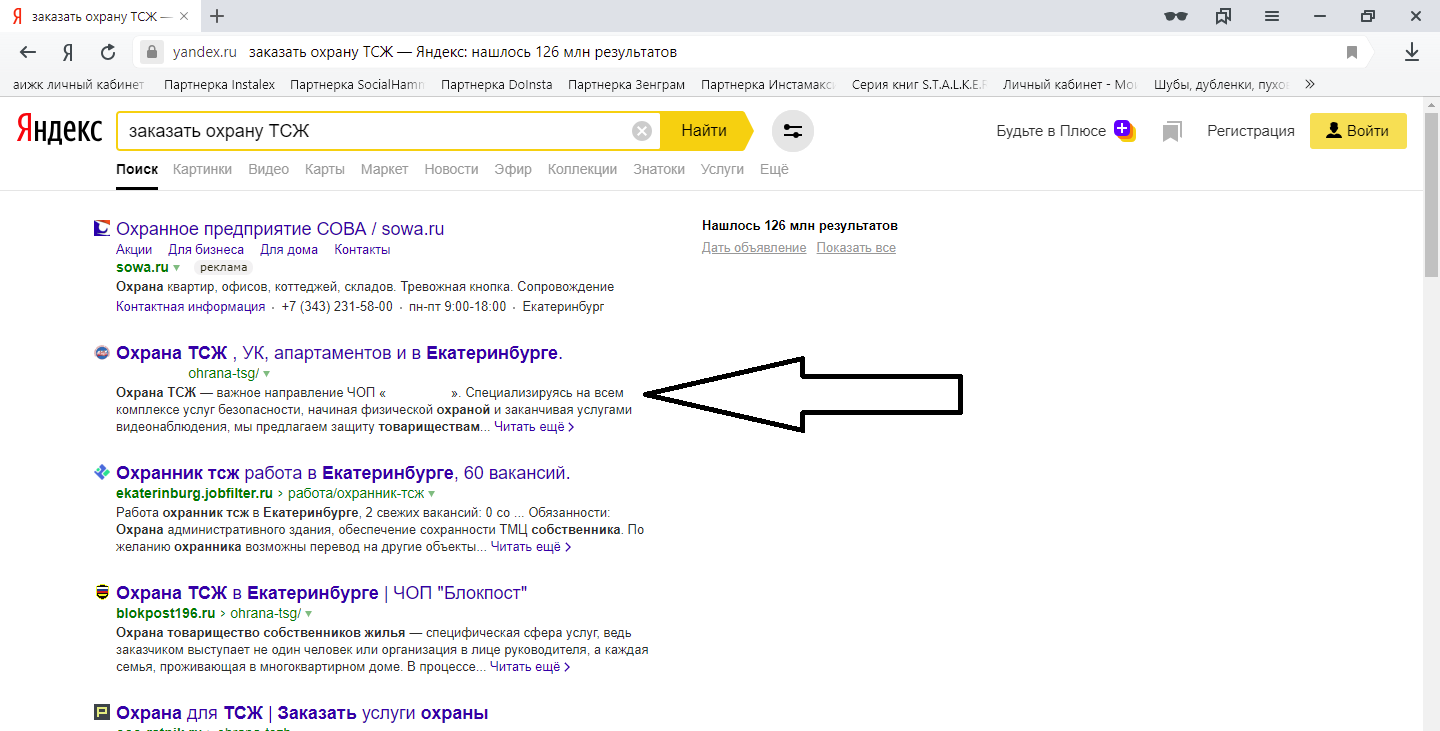
Task: Switch to the Услуги tab
Action: 722,169
